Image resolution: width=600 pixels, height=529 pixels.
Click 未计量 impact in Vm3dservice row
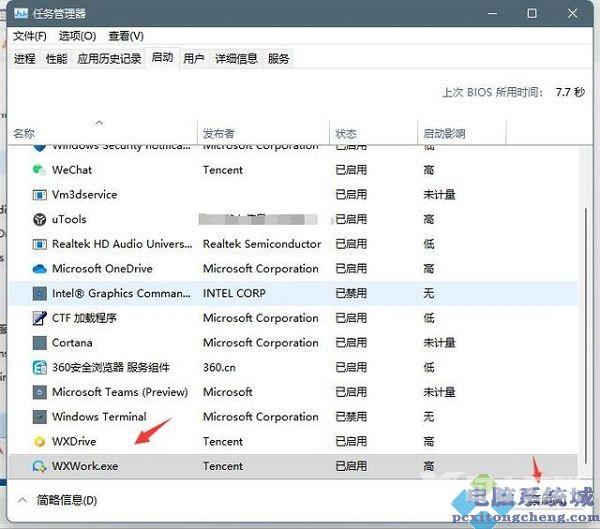point(439,194)
